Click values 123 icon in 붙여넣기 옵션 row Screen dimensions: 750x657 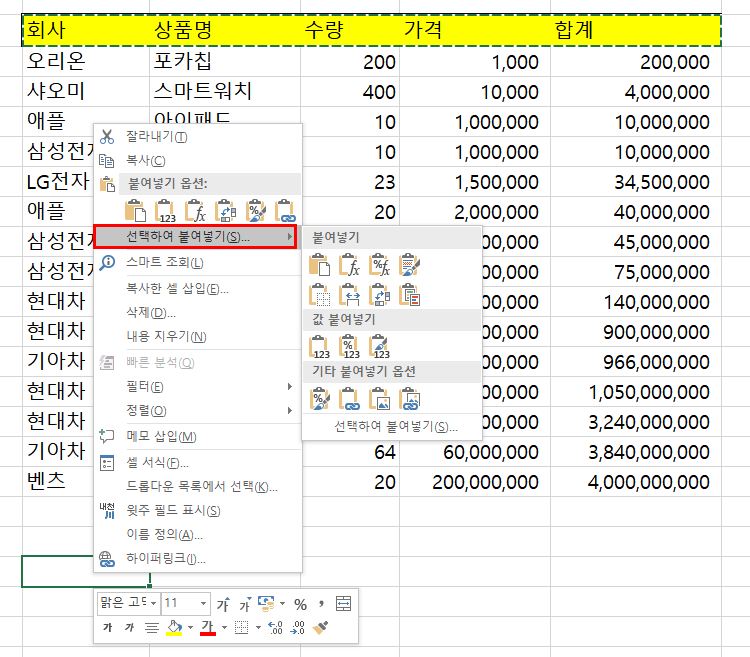pos(165,211)
